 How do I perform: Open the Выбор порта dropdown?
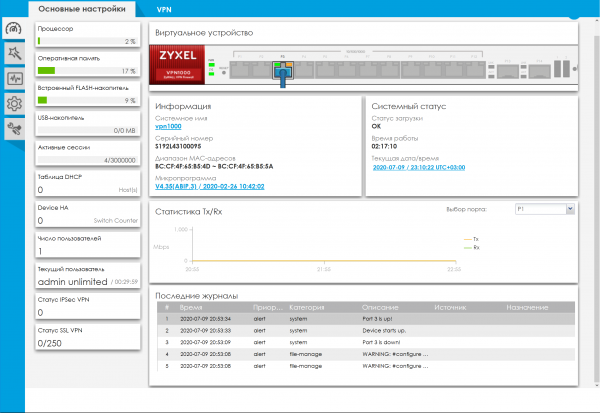543,210
